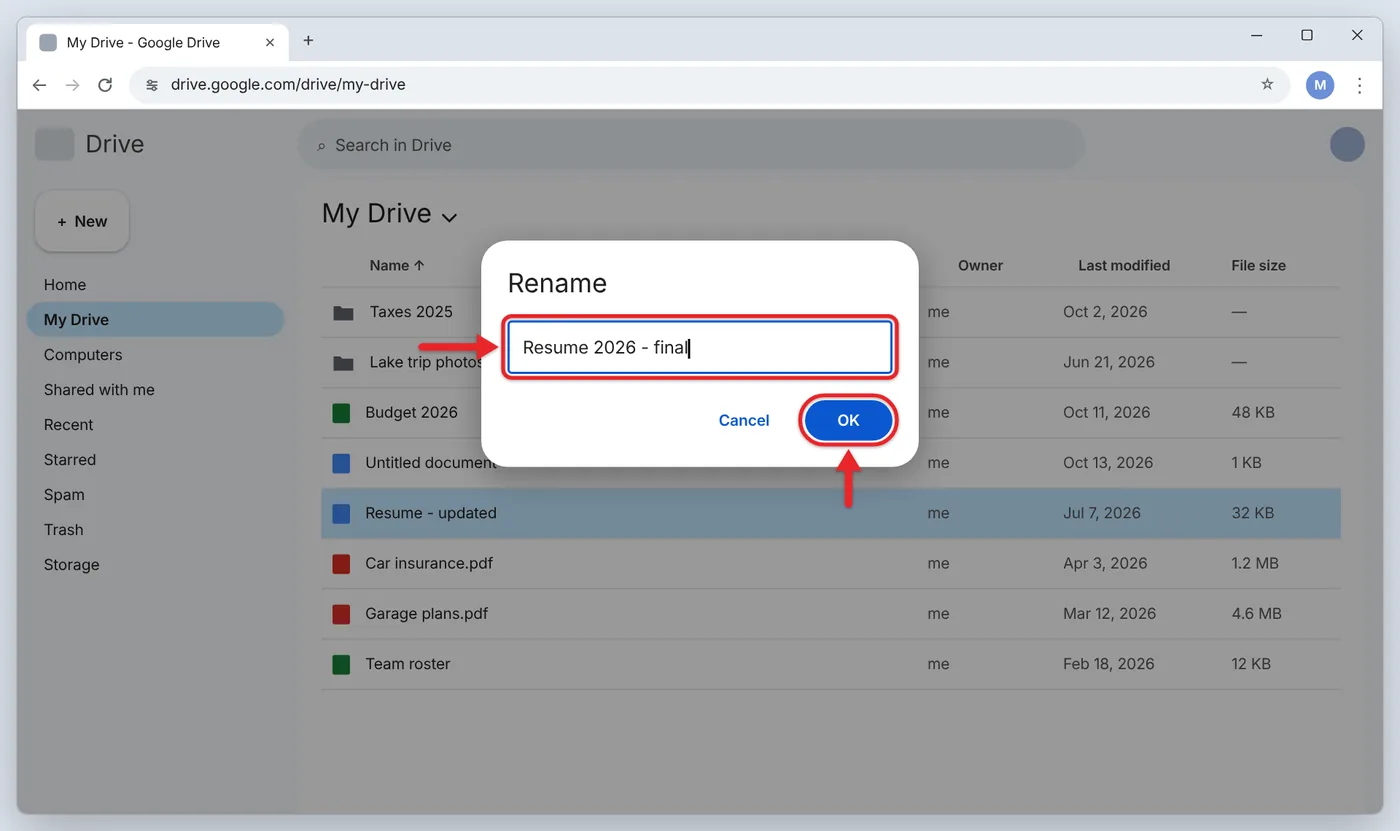Go to Home in the sidebar
The width and height of the screenshot is (1400, 831).
tap(65, 285)
